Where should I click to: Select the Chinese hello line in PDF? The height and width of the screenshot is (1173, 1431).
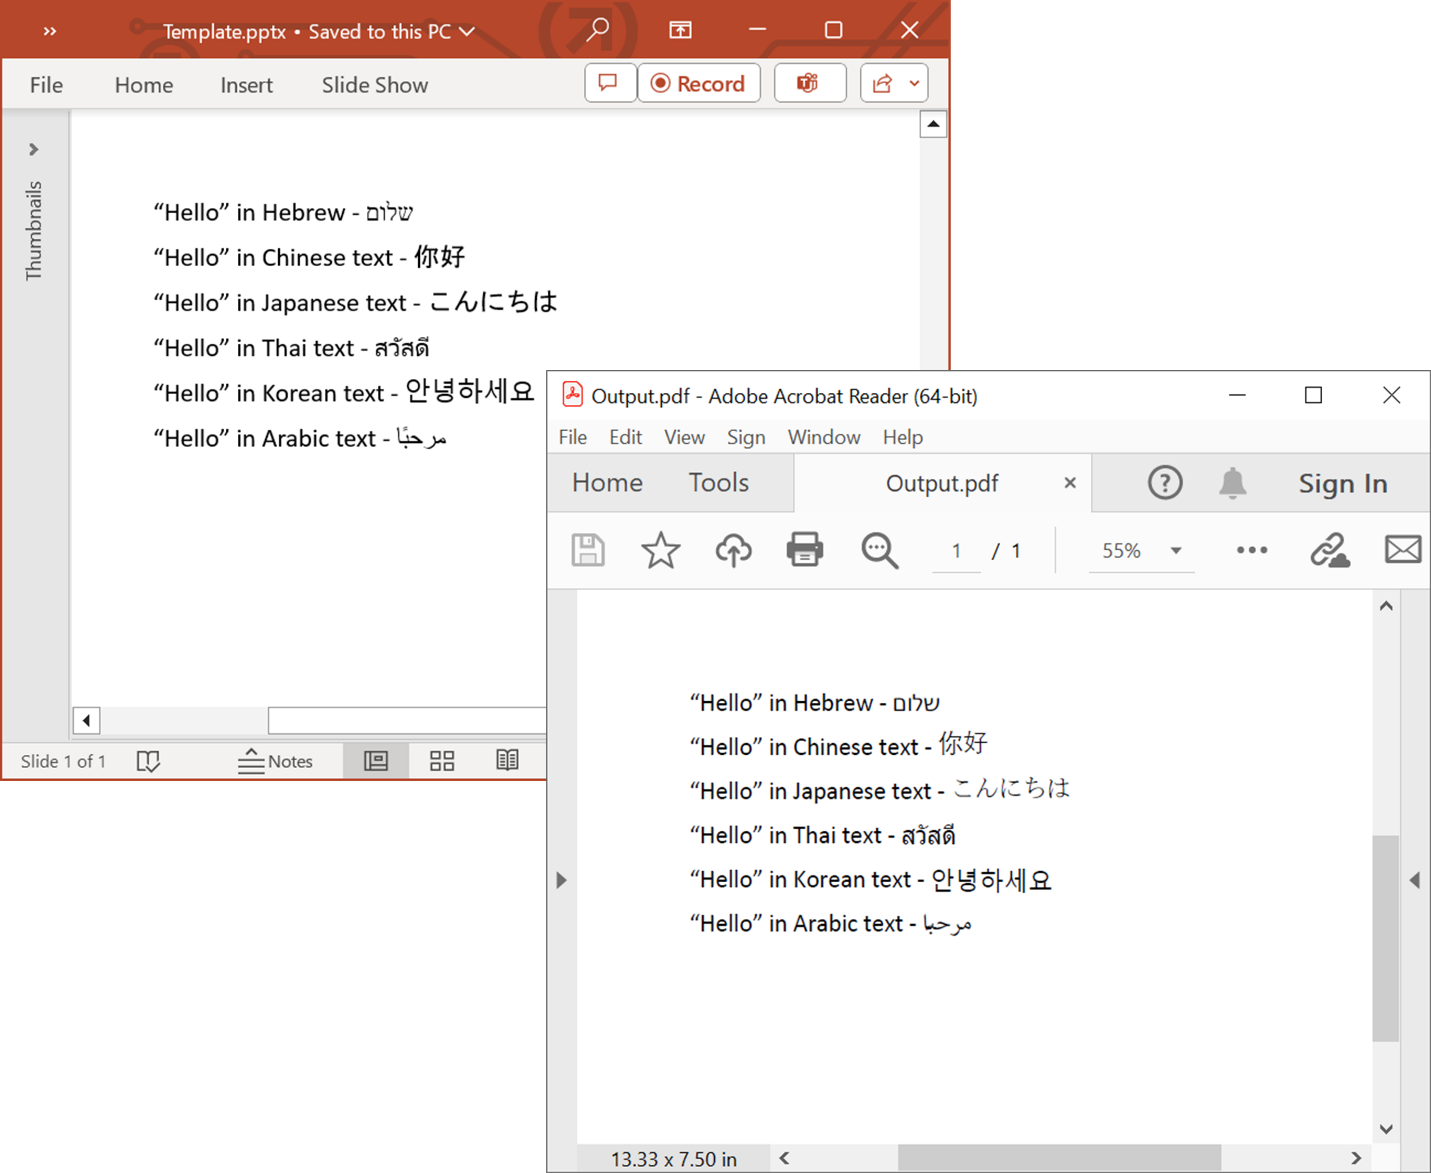click(x=838, y=745)
